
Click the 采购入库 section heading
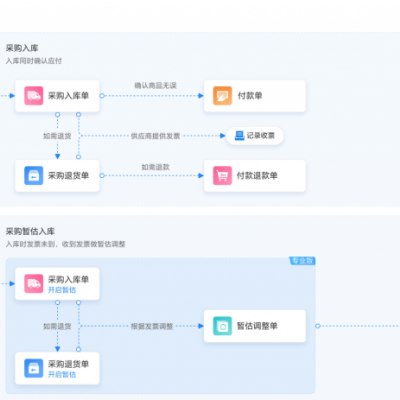click(x=22, y=48)
